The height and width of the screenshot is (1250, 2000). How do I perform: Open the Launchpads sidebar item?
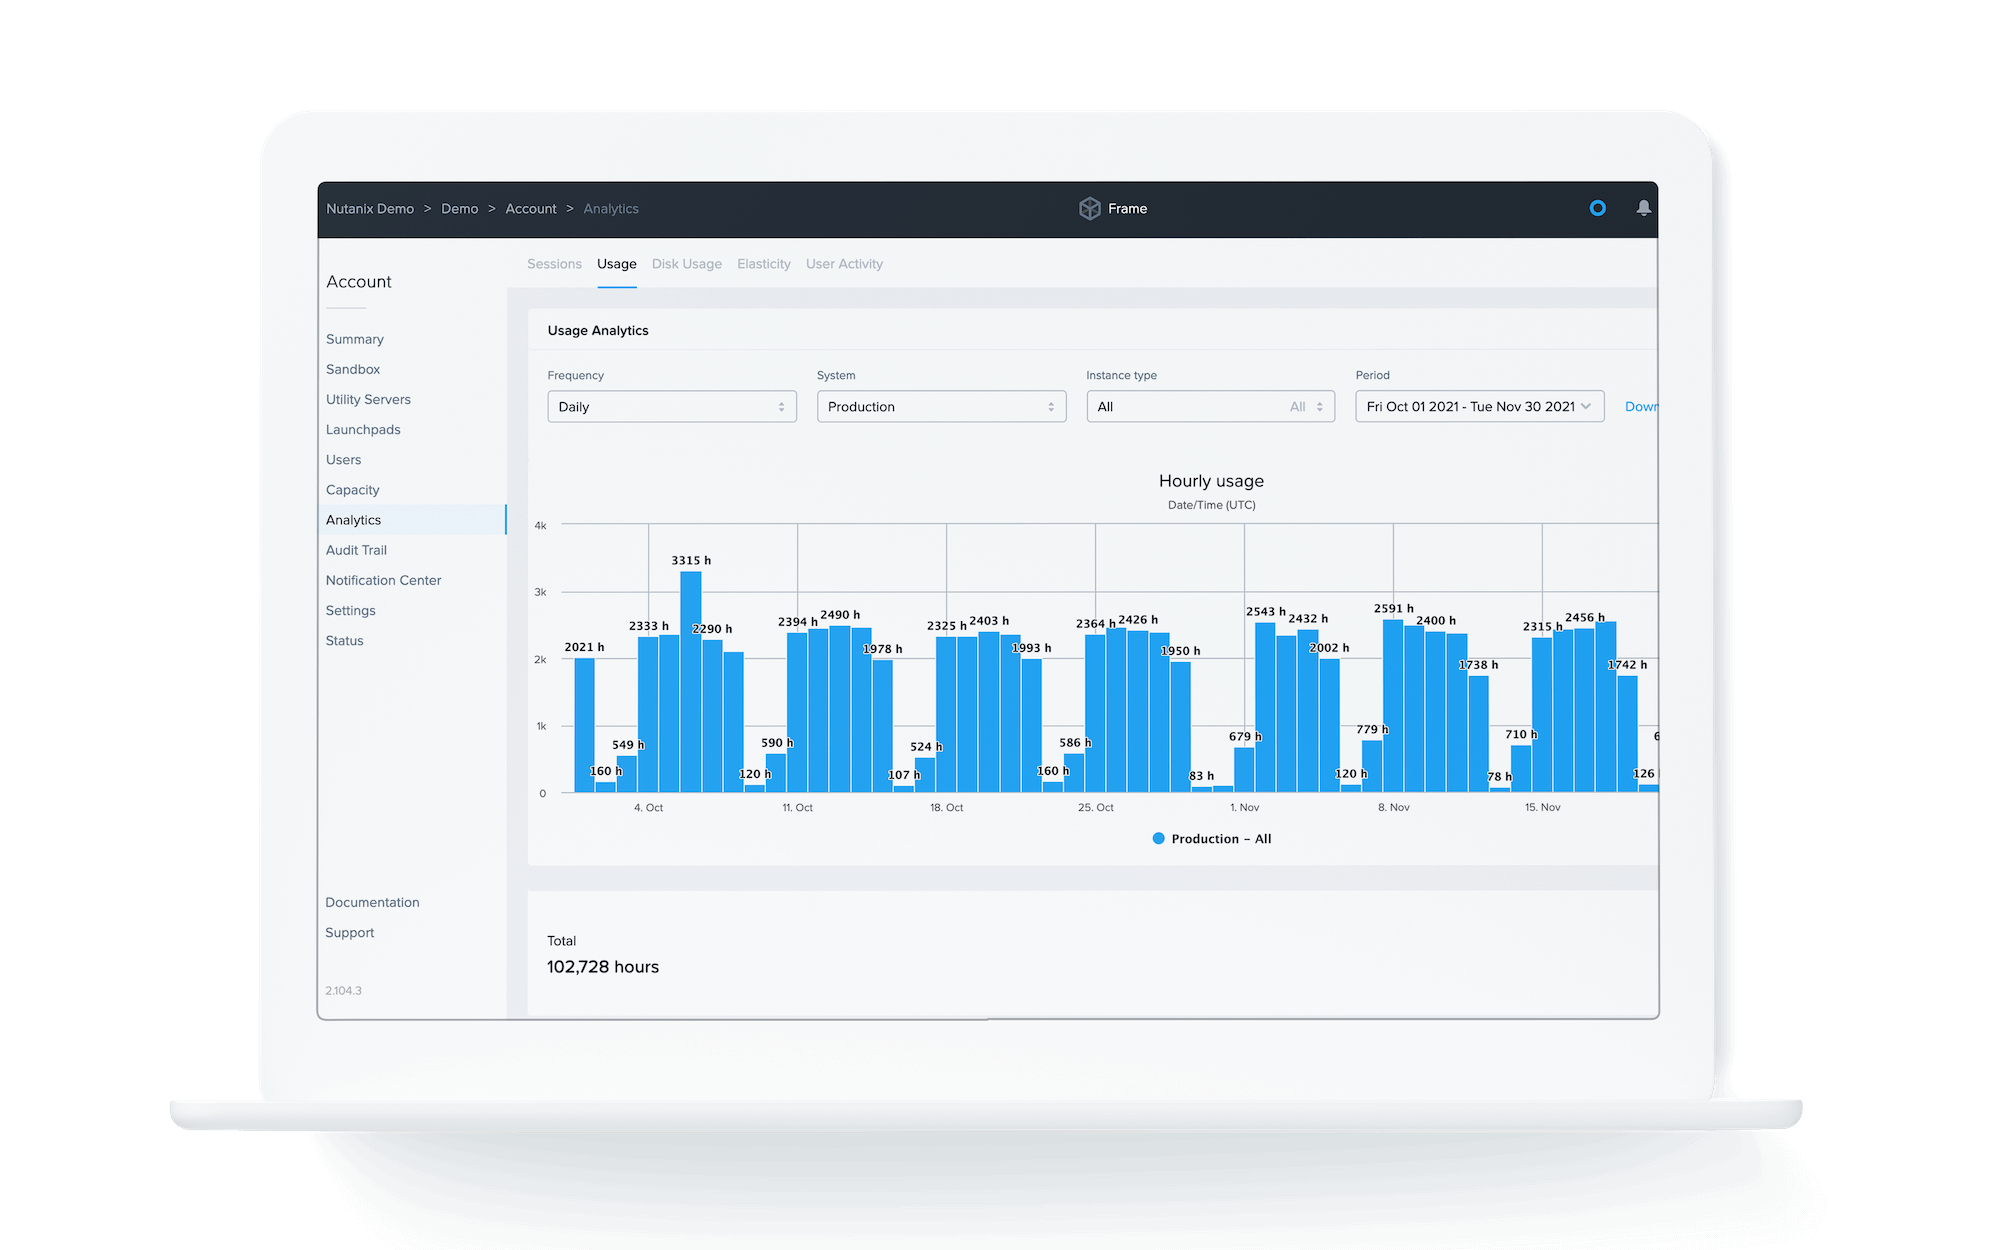click(x=363, y=430)
